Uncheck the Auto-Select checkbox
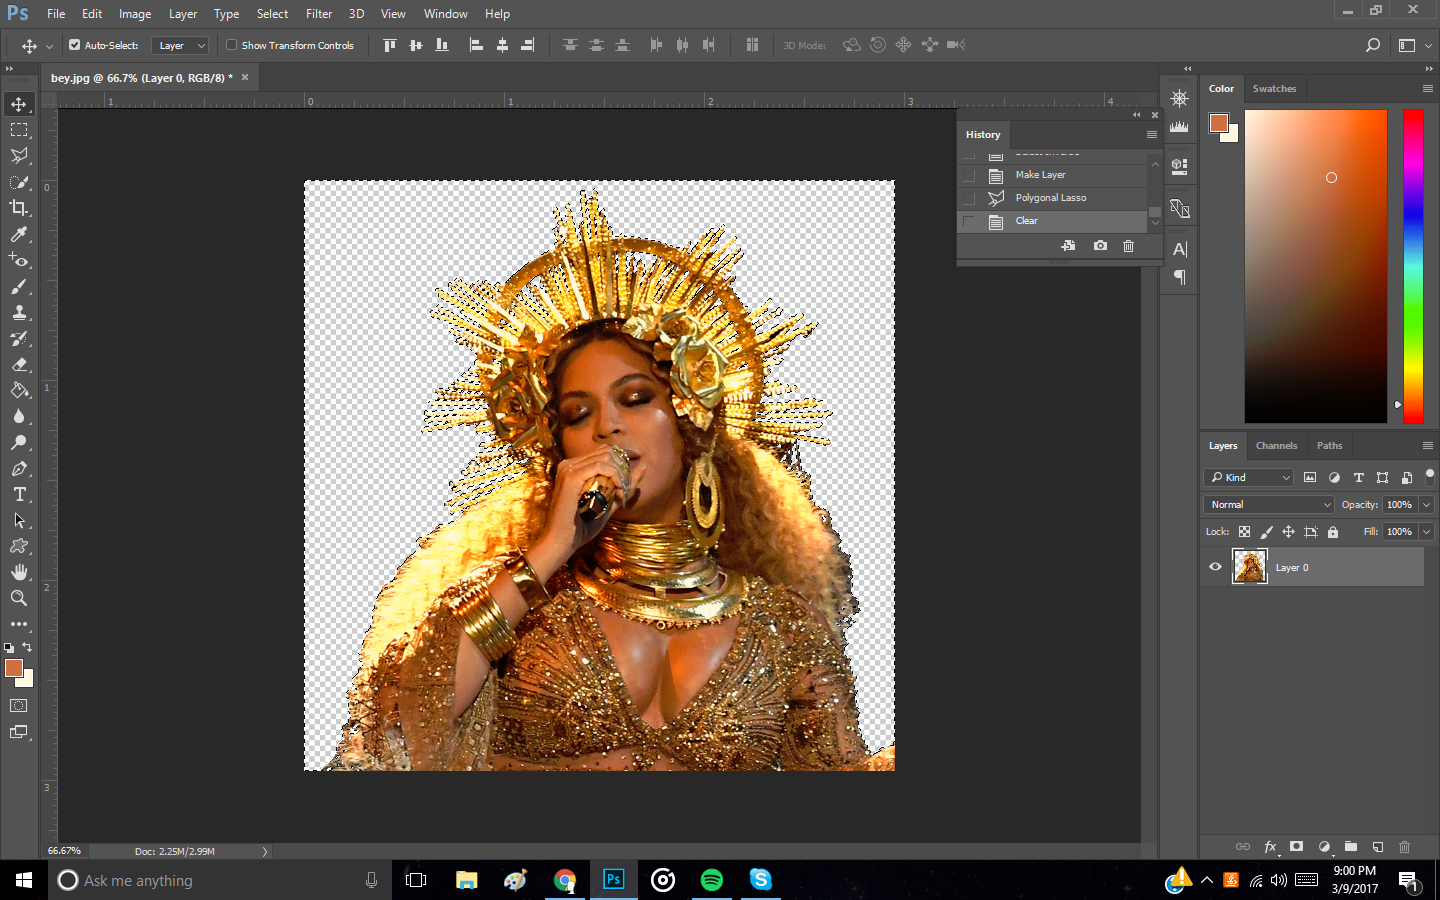This screenshot has width=1440, height=900. [74, 45]
